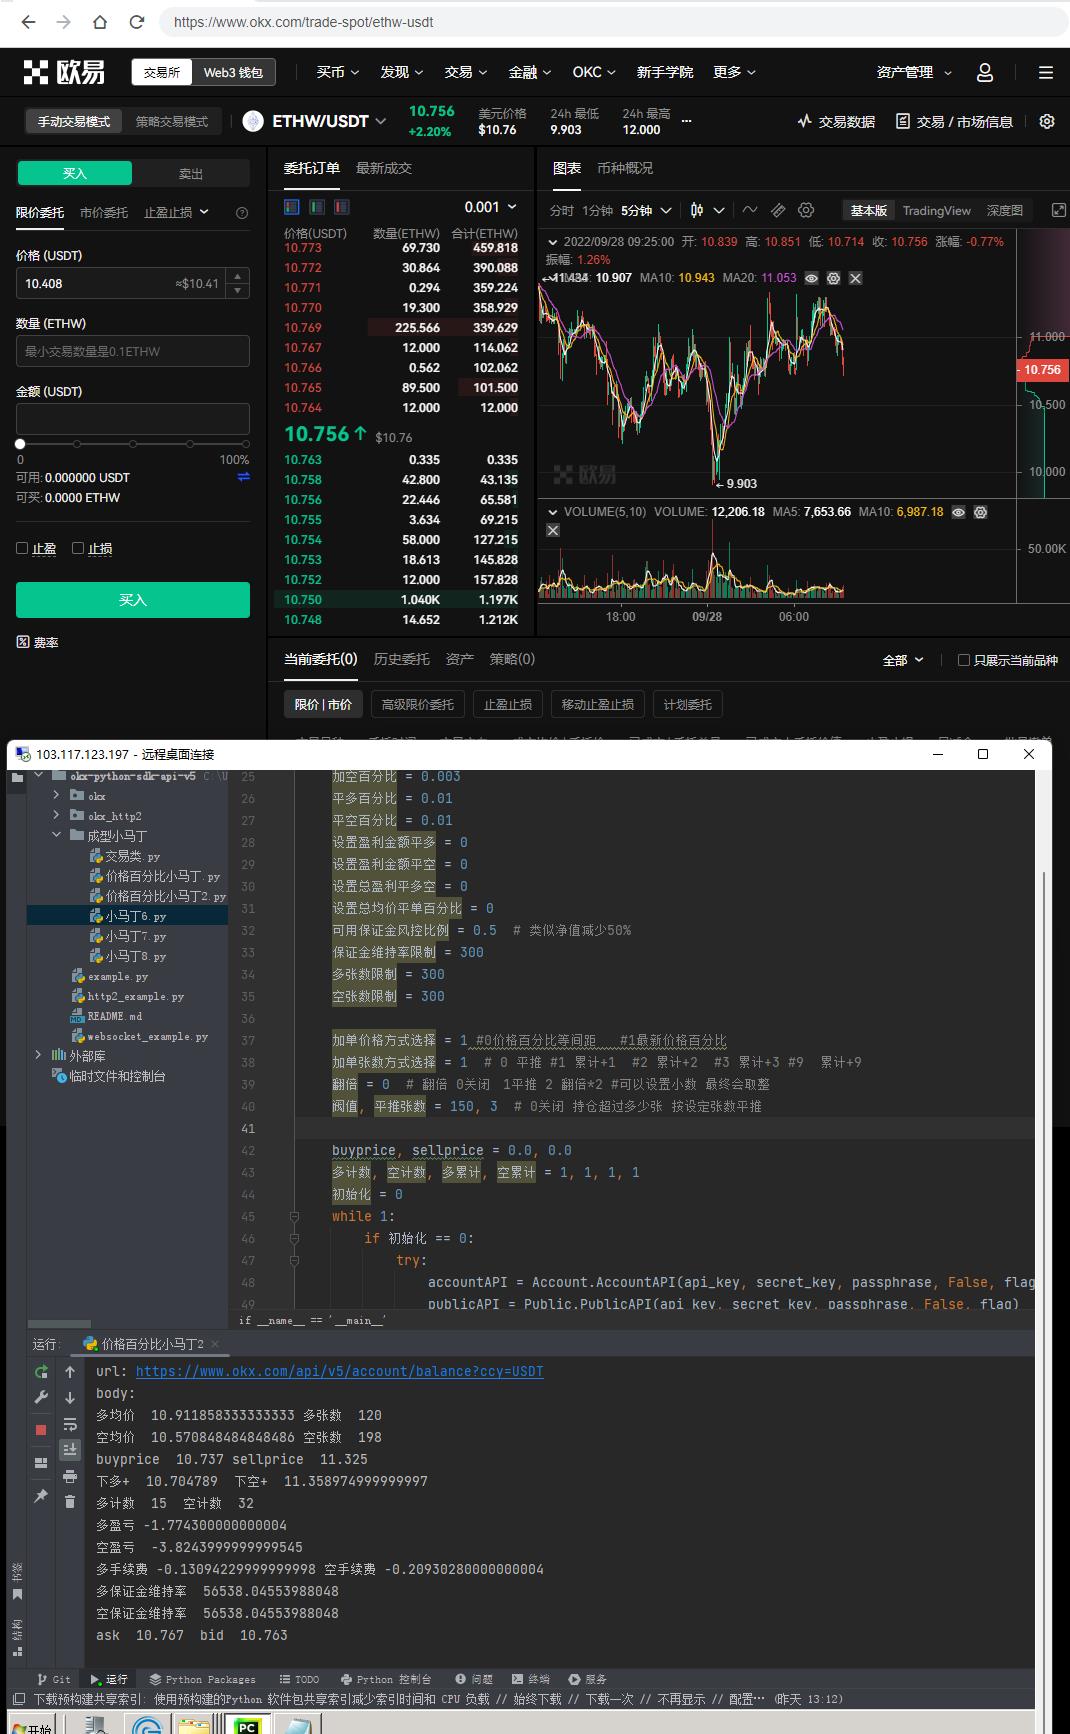Show bids-only order book view icon
Screen dimensions: 1070x1734
tap(317, 207)
